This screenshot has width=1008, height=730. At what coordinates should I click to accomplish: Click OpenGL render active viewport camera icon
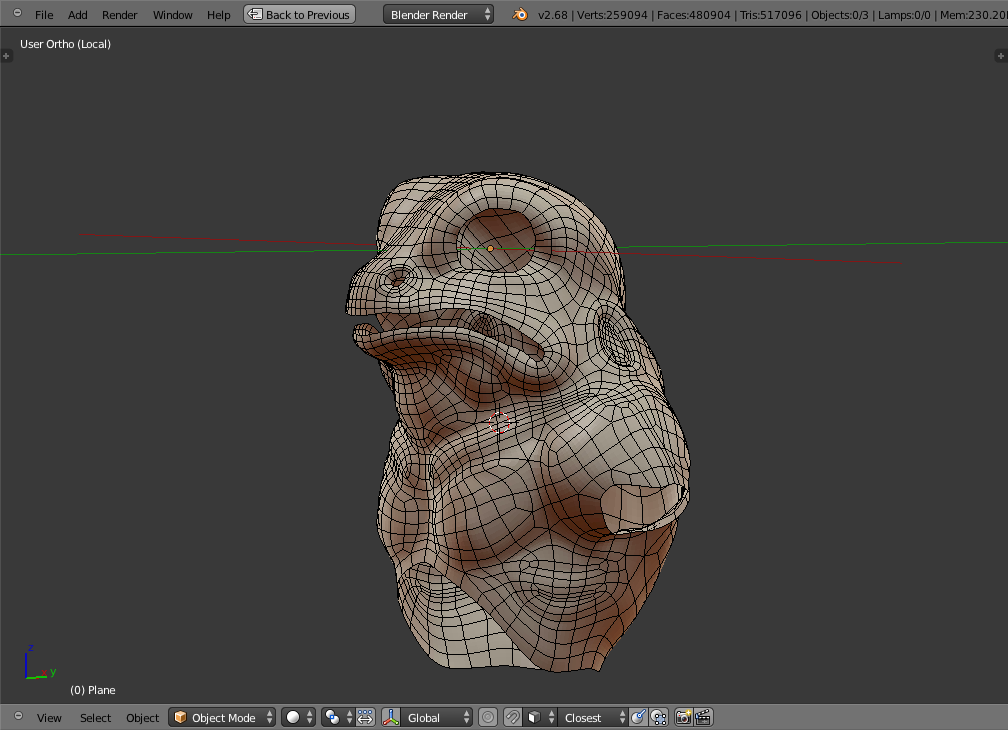point(684,717)
